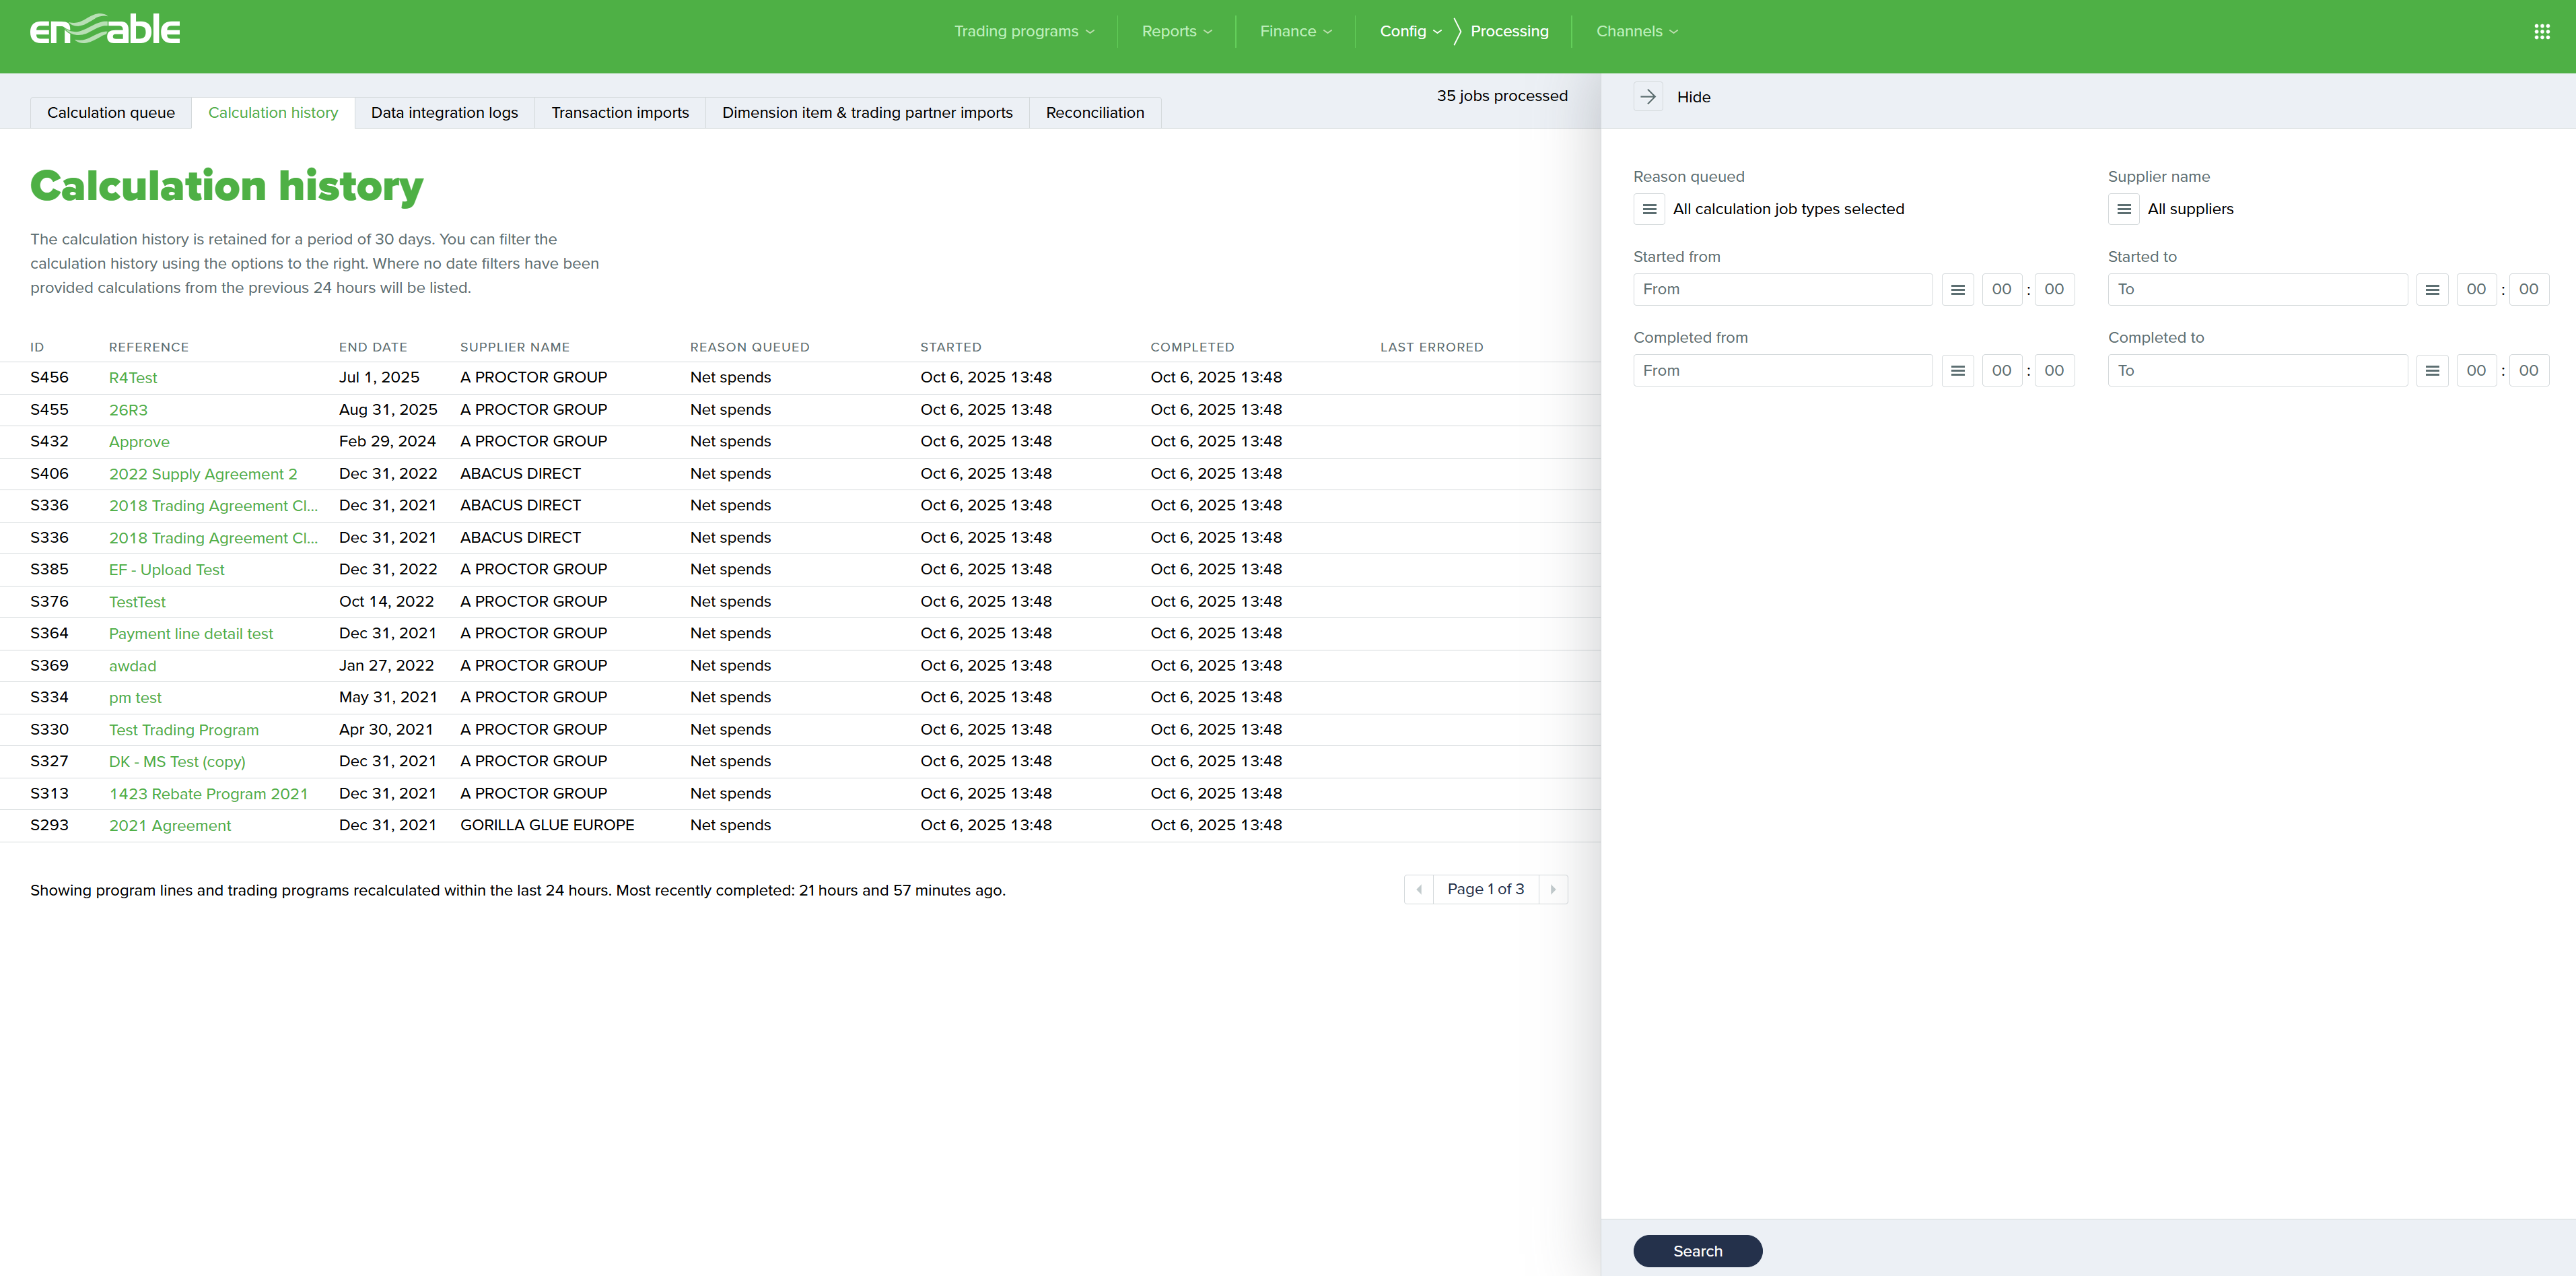Open the Finance dropdown menu

(x=1295, y=32)
